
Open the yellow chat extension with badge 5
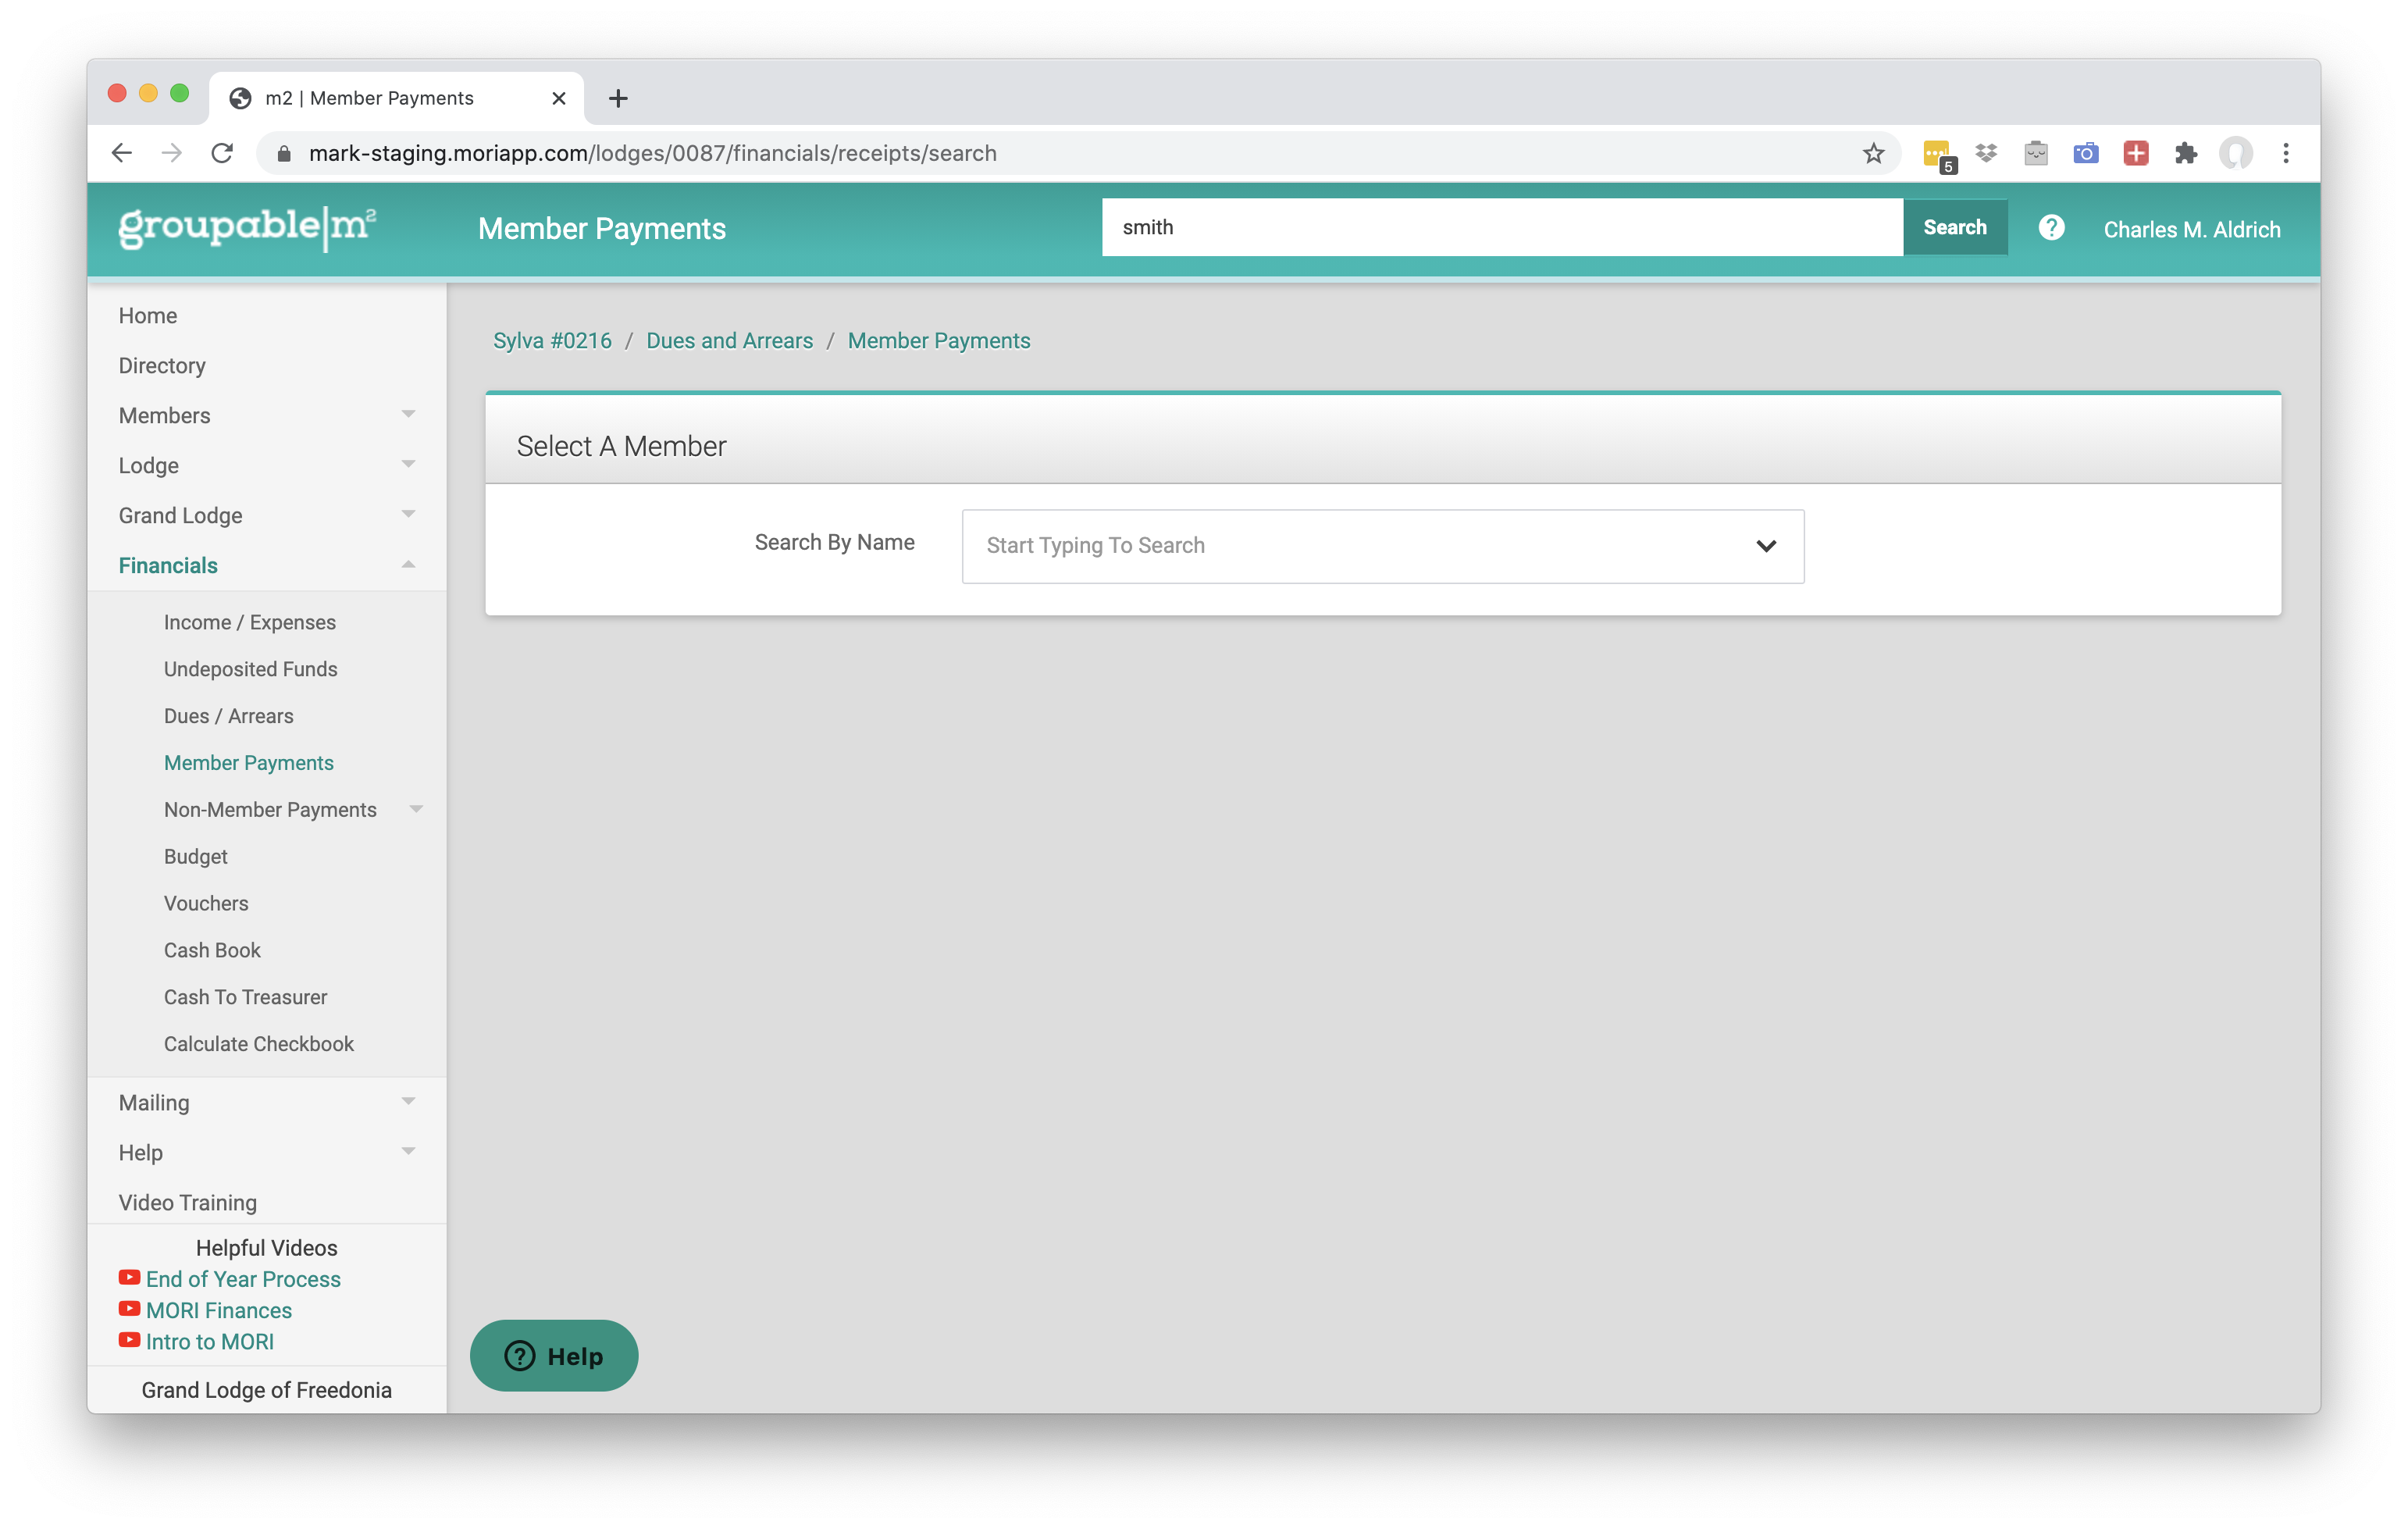[x=1937, y=155]
